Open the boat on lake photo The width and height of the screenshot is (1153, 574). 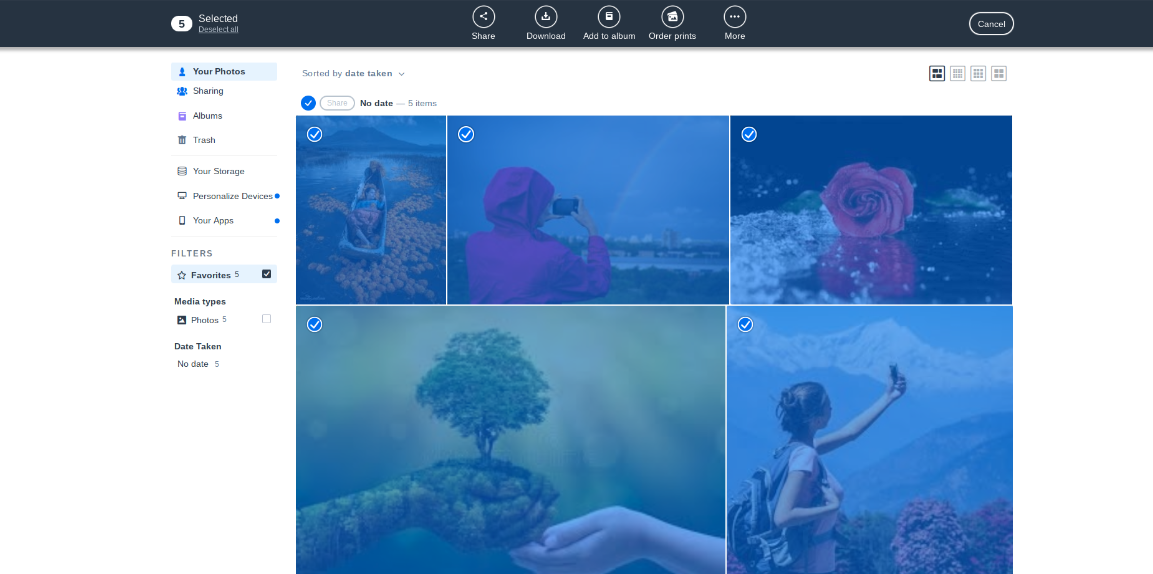click(x=371, y=209)
